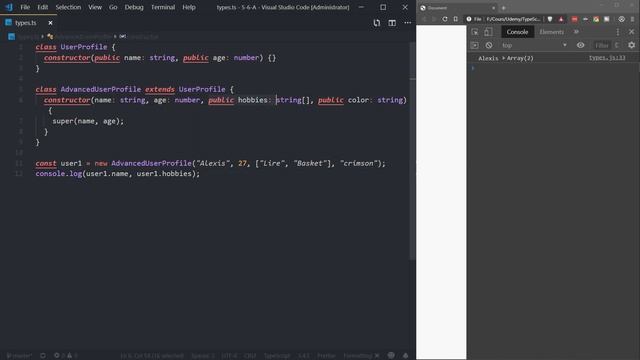Open the JavaScript context 'top' dropdown
Image resolution: width=640 pixels, height=360 pixels.
[x=534, y=45]
